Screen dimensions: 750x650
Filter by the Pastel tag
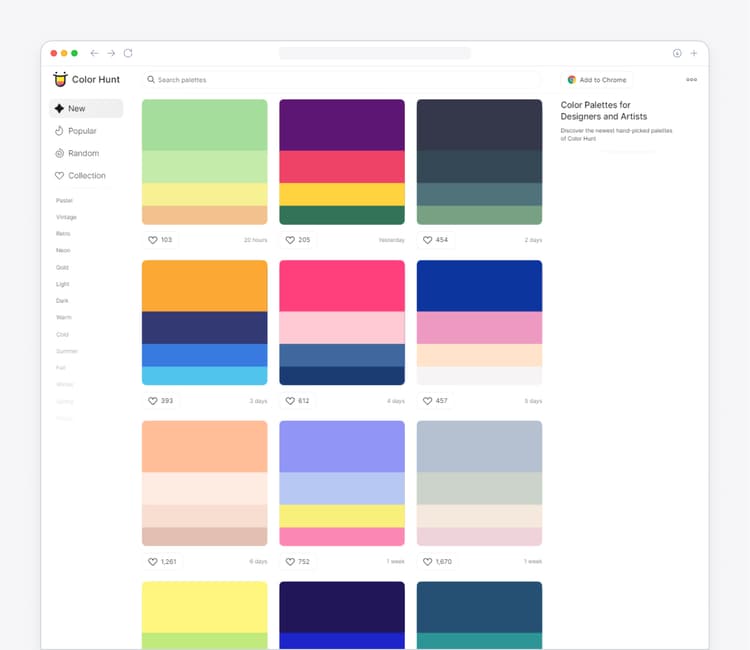point(64,200)
